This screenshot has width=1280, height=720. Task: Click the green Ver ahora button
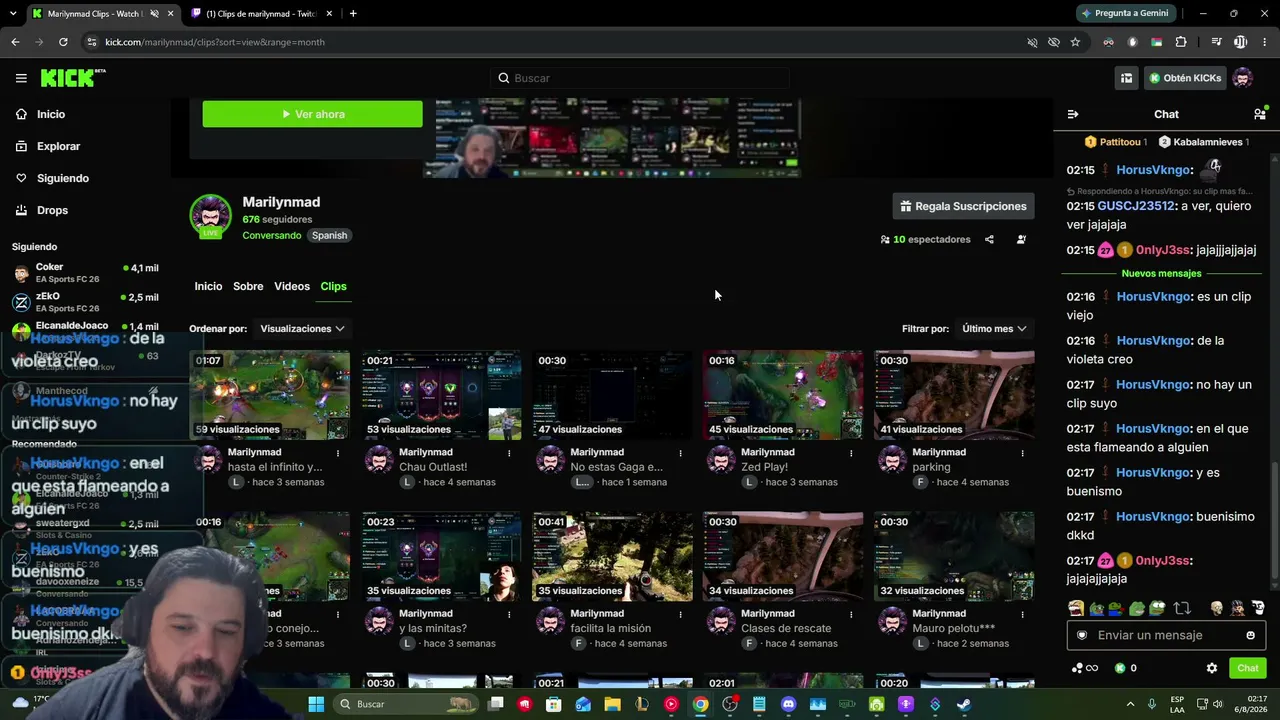(x=312, y=114)
